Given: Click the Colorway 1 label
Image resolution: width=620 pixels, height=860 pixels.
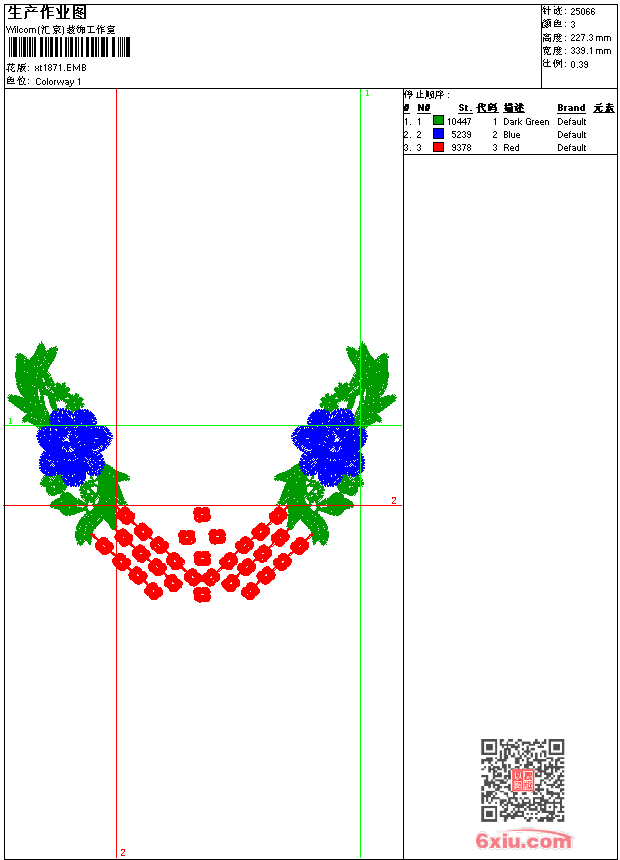Looking at the screenshot, I should 58,82.
